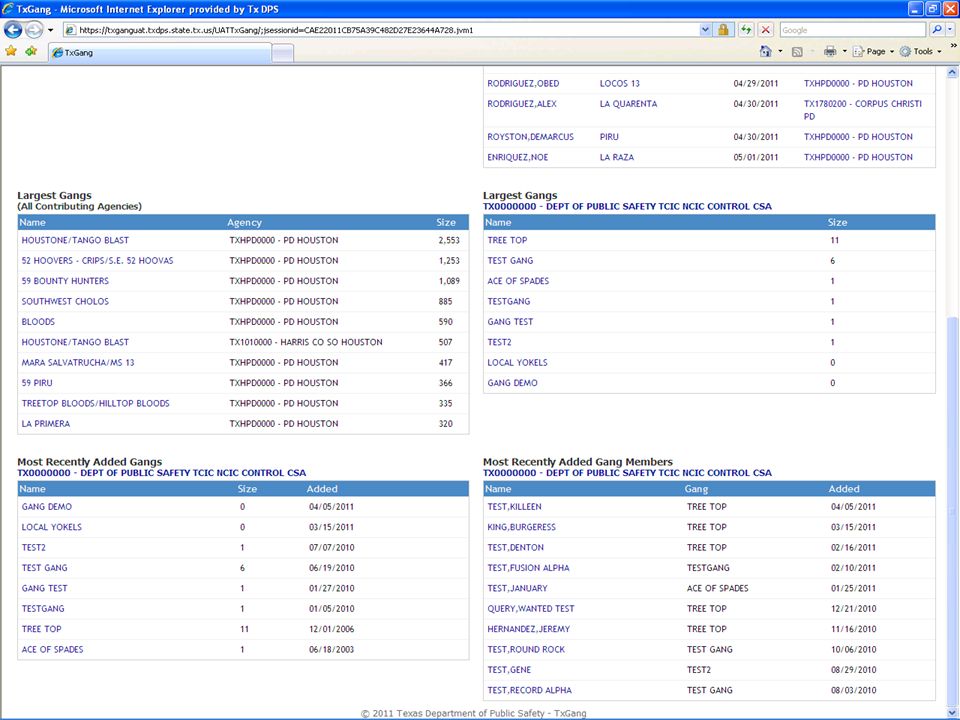Screen dimensions: 960x720
Task: Open the Print options dropdown arrow
Action: pos(844,51)
